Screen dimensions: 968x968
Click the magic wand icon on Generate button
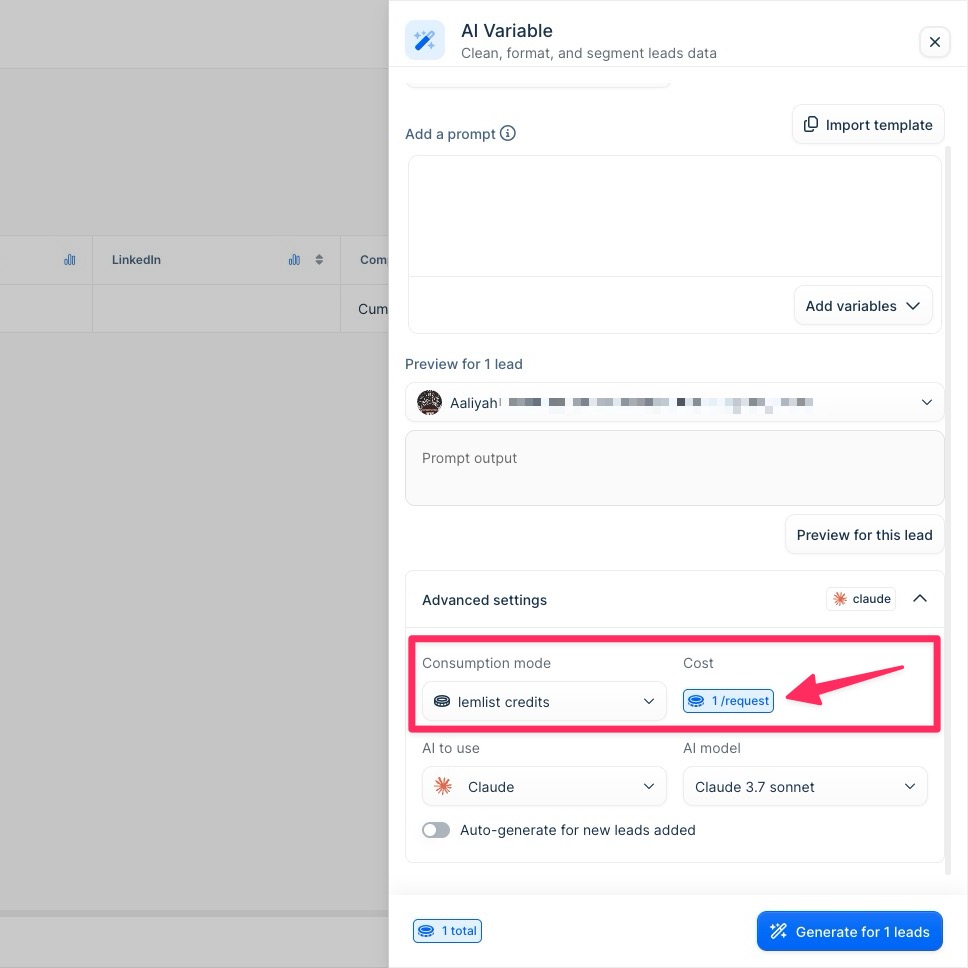[778, 931]
